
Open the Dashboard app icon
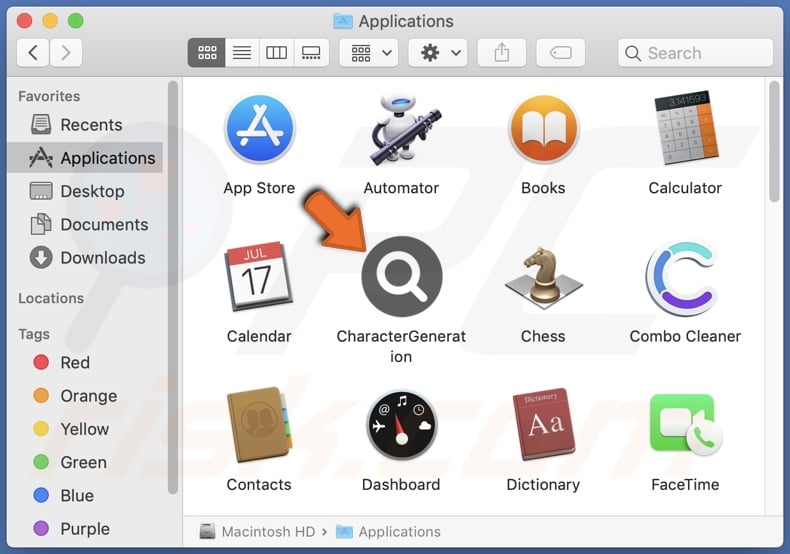(402, 425)
